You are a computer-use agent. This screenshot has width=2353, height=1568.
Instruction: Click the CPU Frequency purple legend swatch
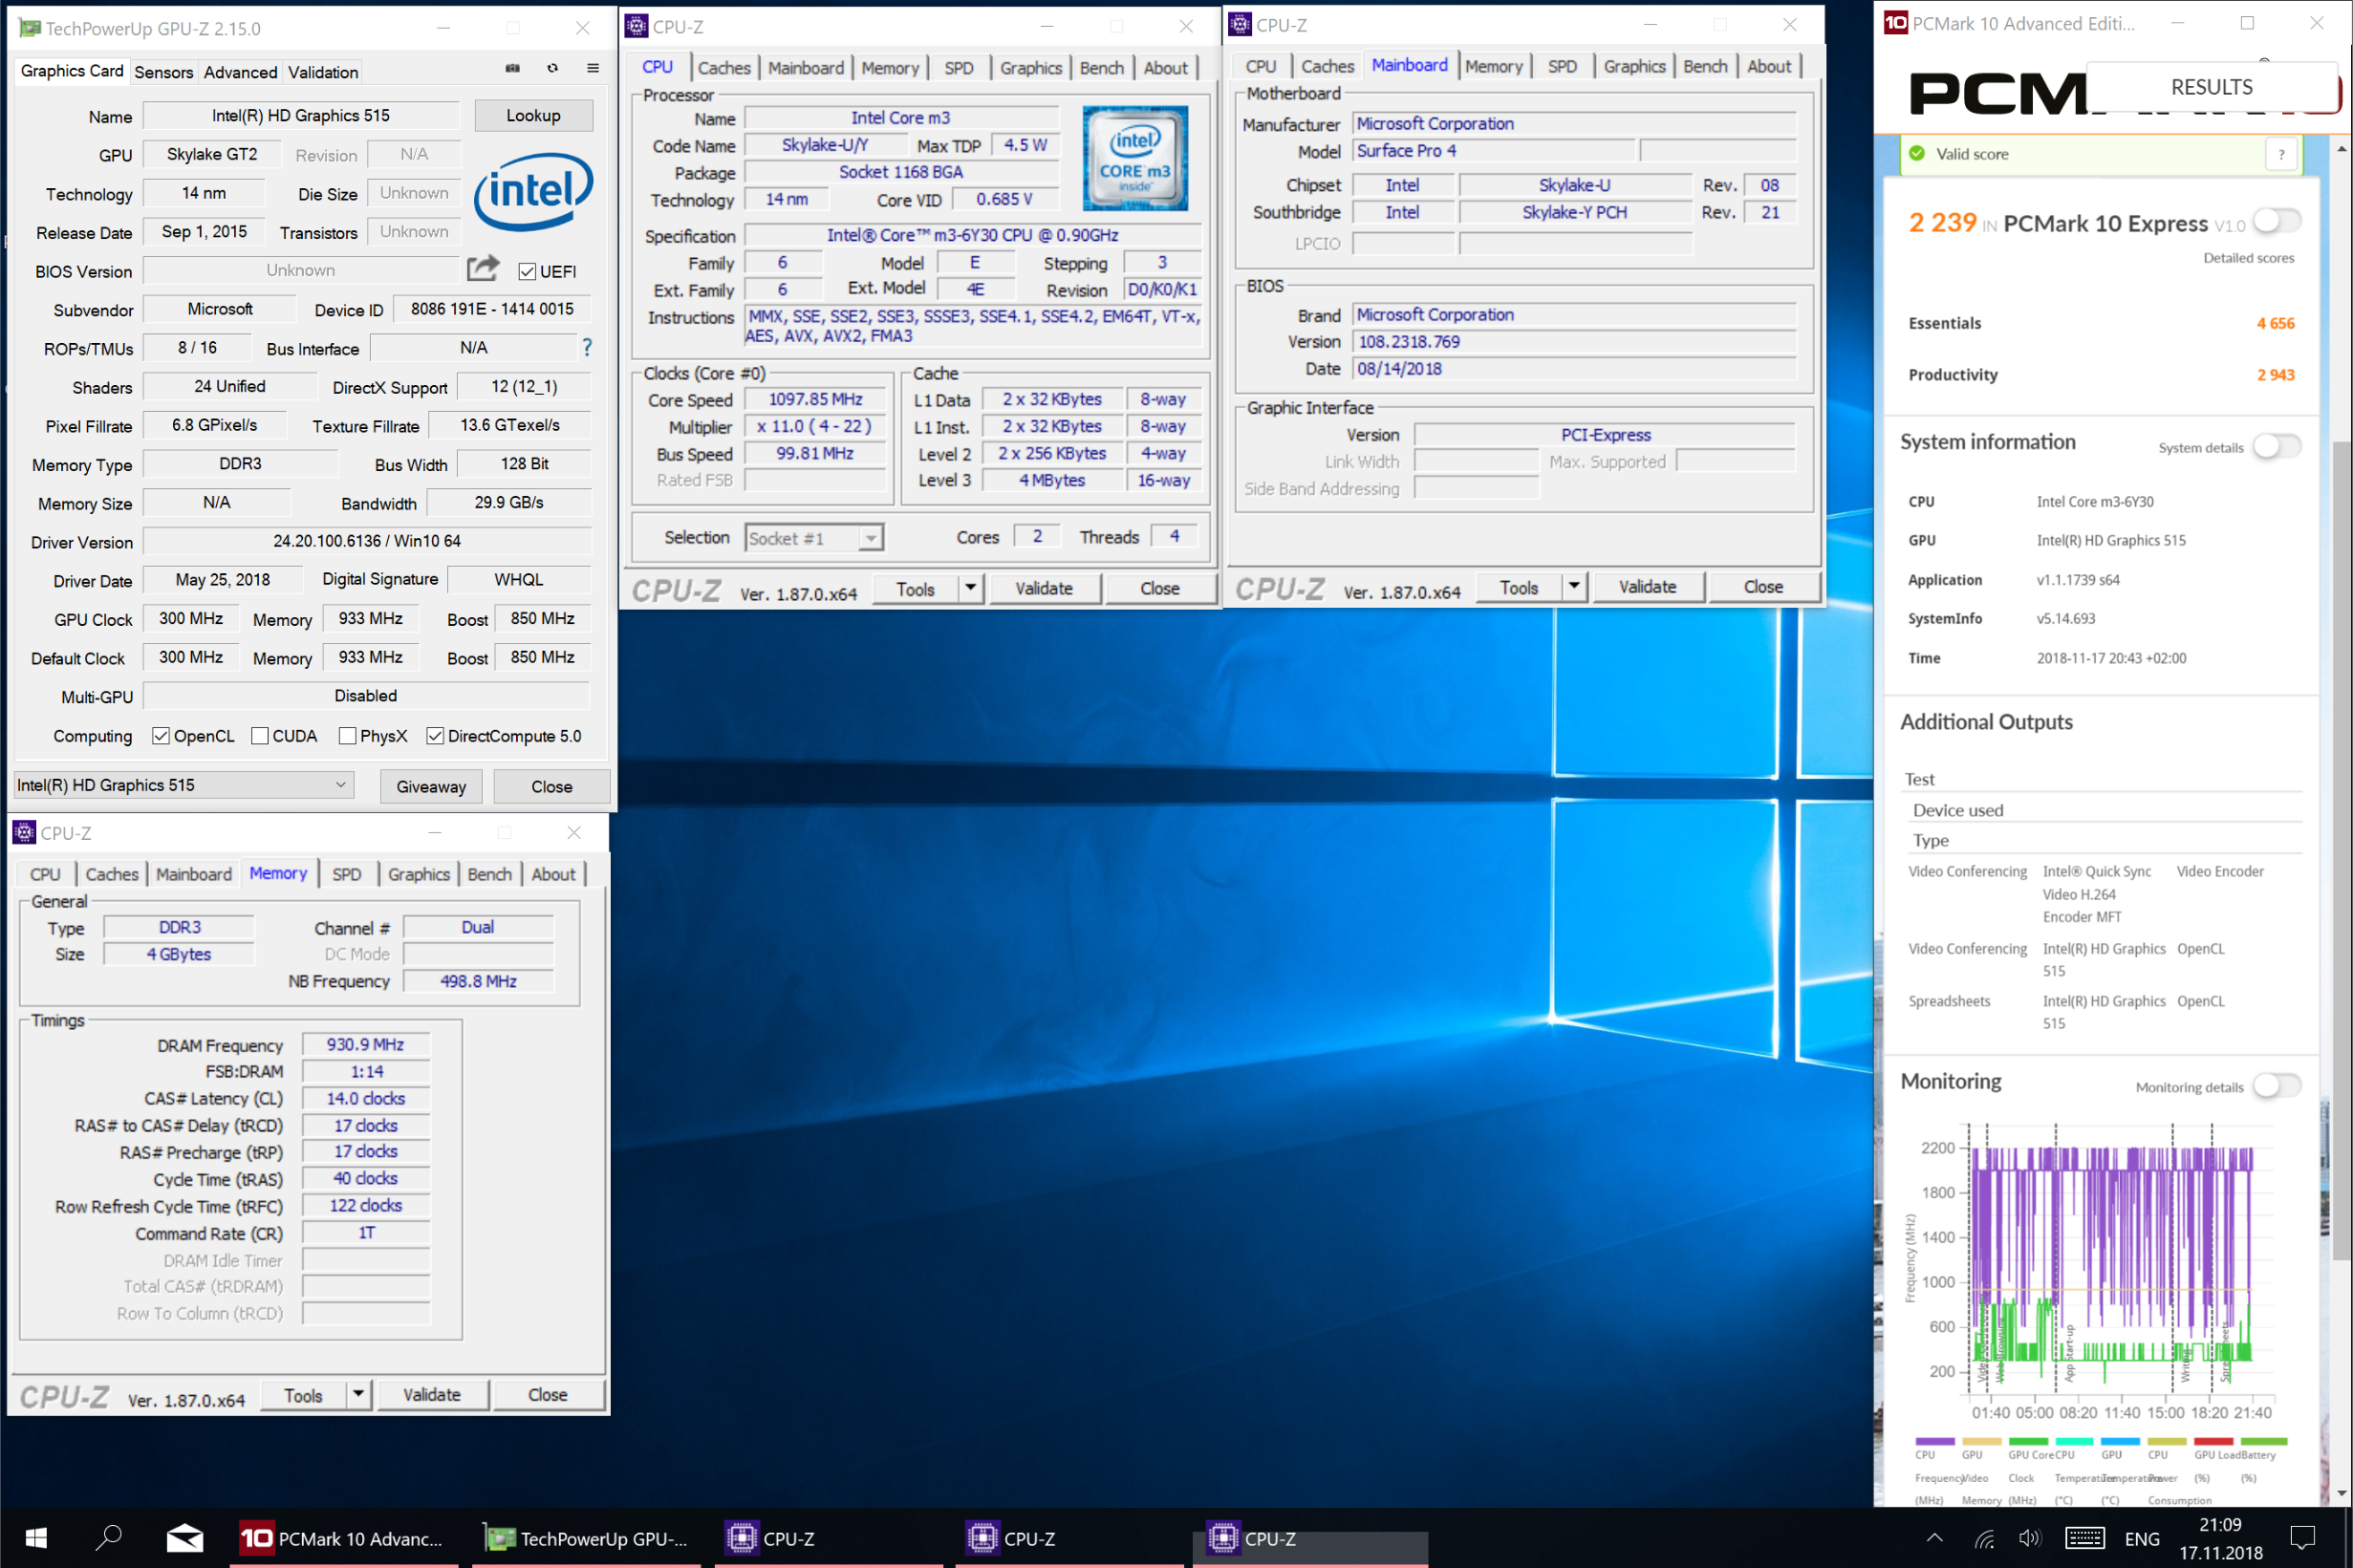coord(1934,1440)
